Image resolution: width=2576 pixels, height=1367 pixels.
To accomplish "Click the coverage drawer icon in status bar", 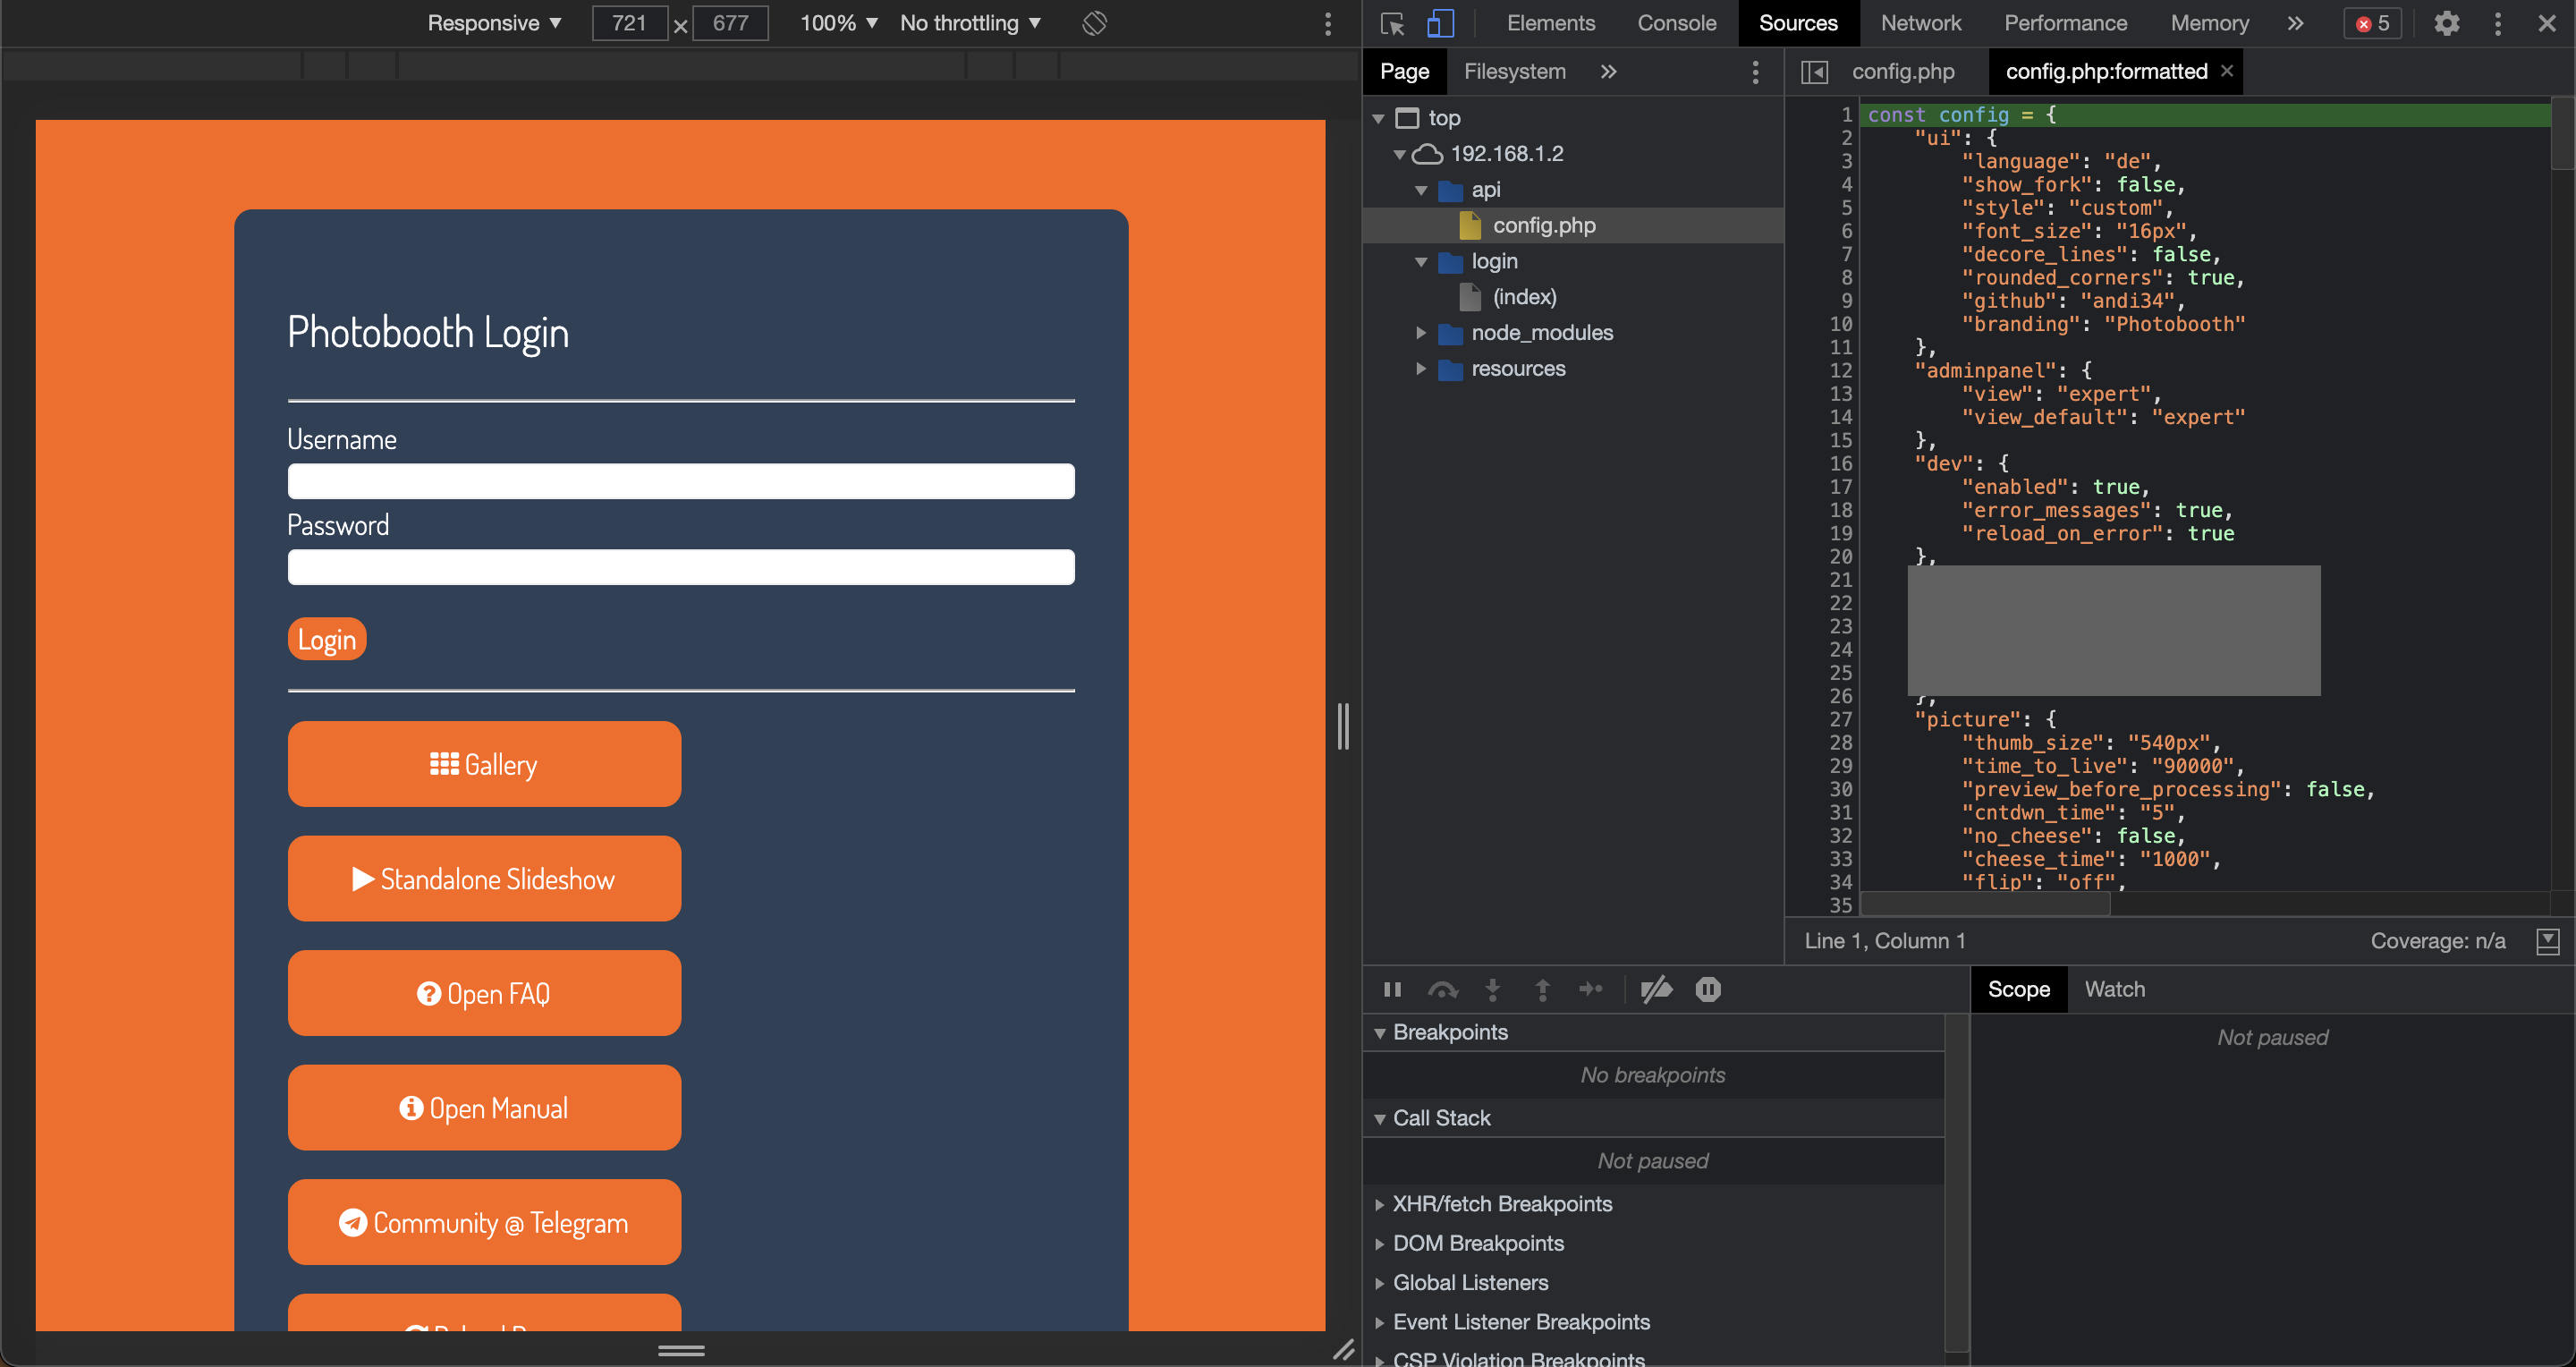I will point(2547,941).
